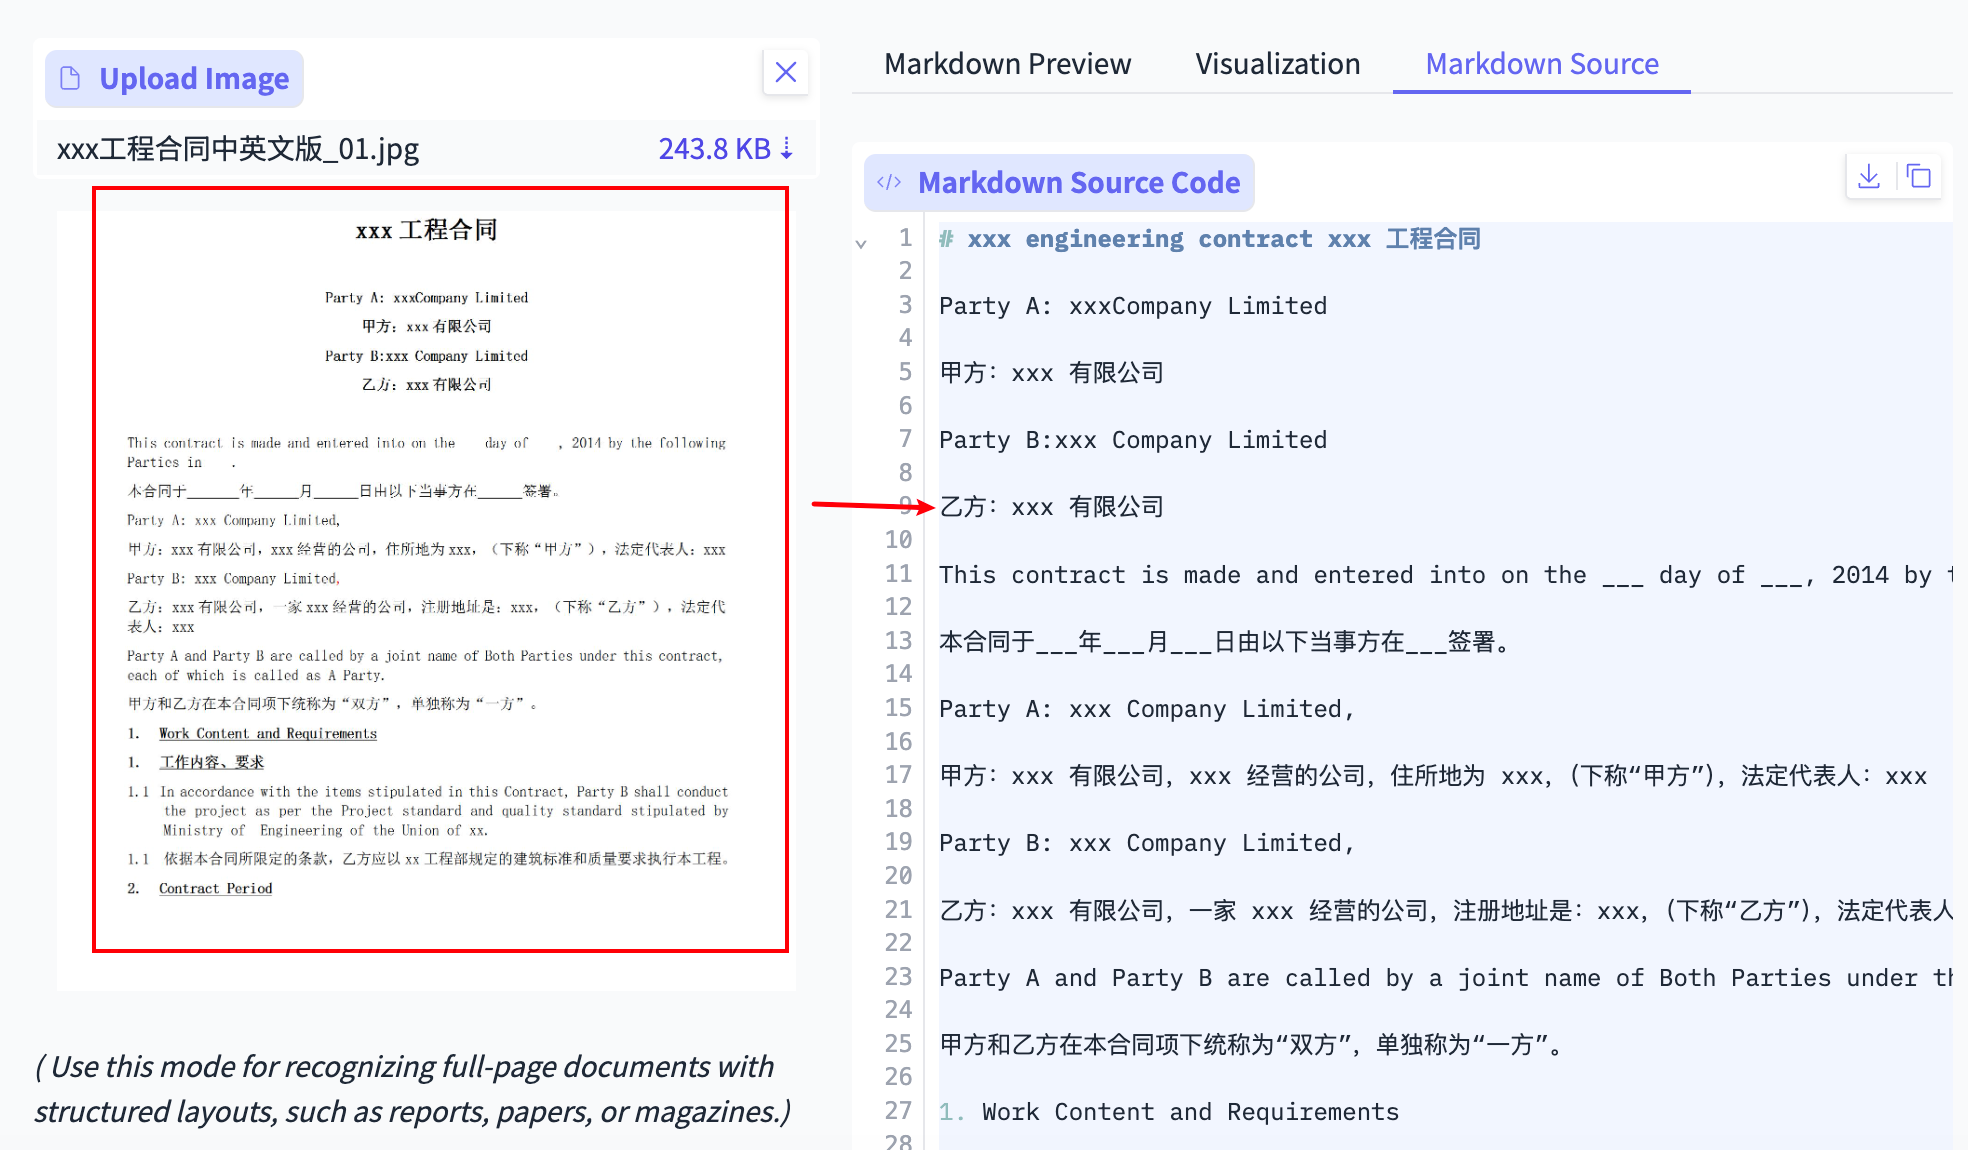The height and width of the screenshot is (1150, 1968).
Task: Click the </> icon beside Markdown Source Code
Action: [x=888, y=182]
